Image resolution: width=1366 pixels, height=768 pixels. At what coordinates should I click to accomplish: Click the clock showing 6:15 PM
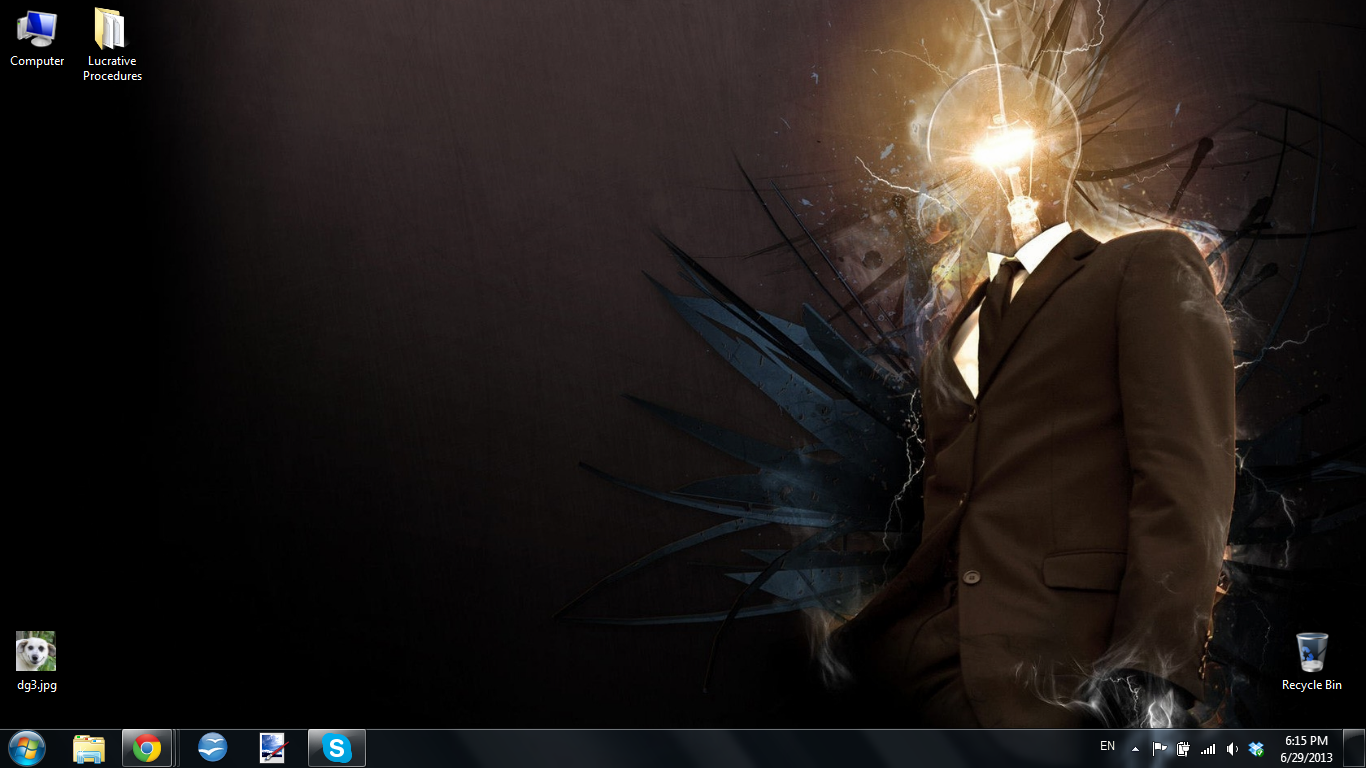(1306, 749)
